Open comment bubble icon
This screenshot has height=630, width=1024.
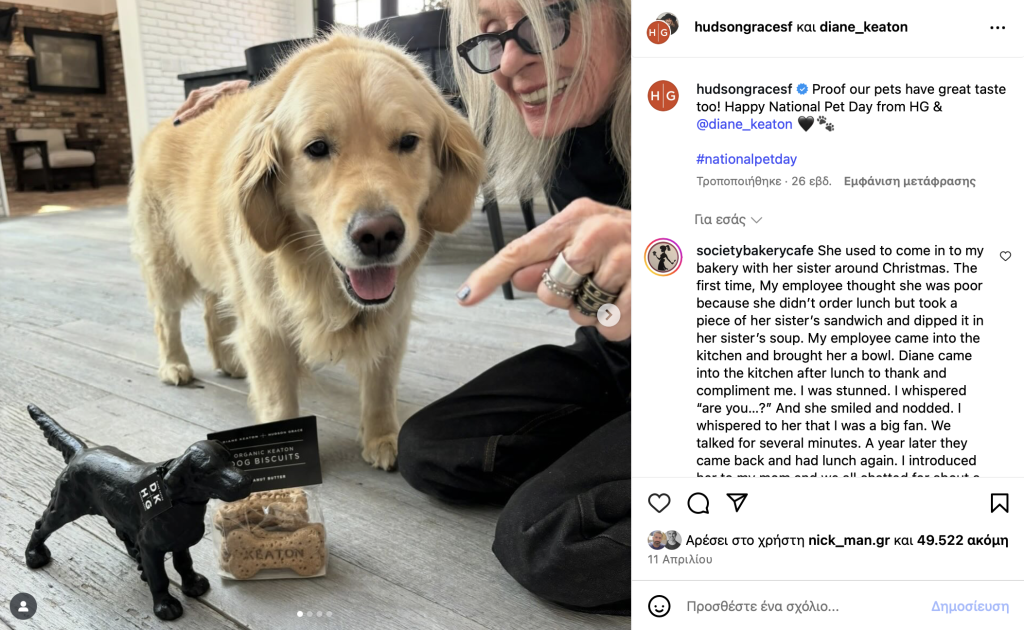coord(698,503)
